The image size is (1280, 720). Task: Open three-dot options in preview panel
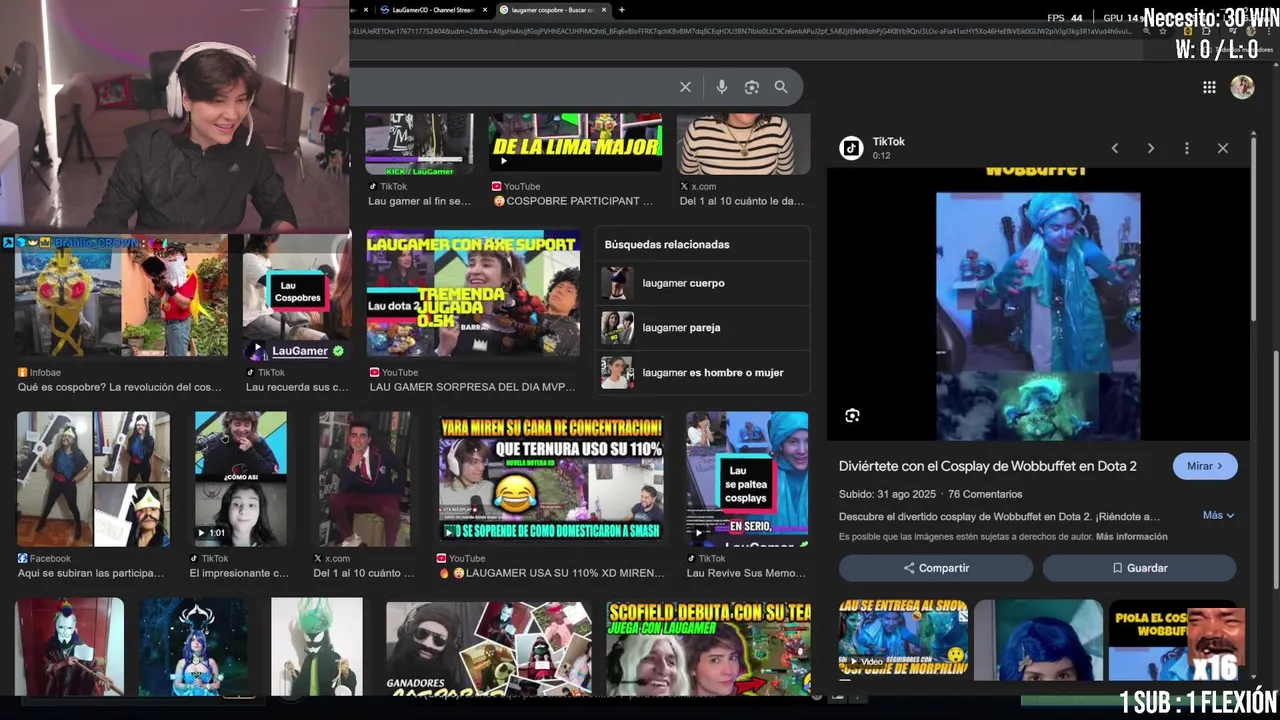1187,148
